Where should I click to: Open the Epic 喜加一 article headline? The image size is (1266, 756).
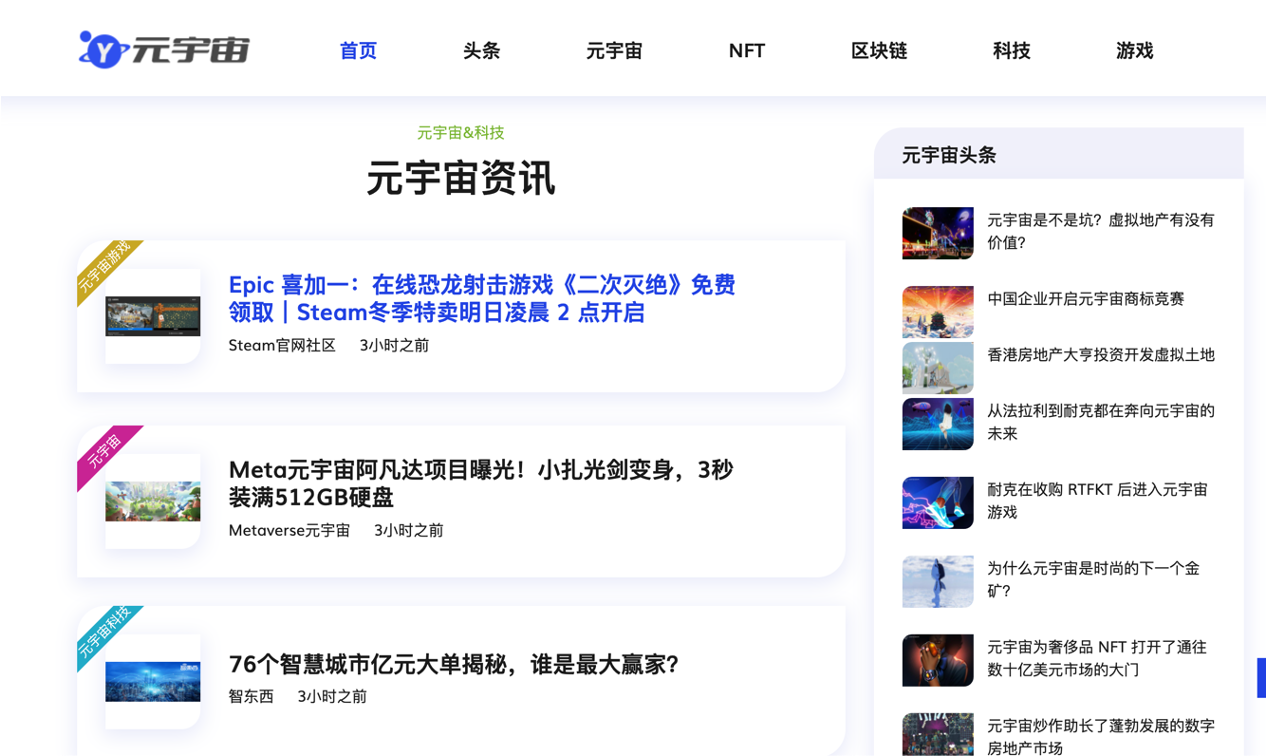point(482,298)
